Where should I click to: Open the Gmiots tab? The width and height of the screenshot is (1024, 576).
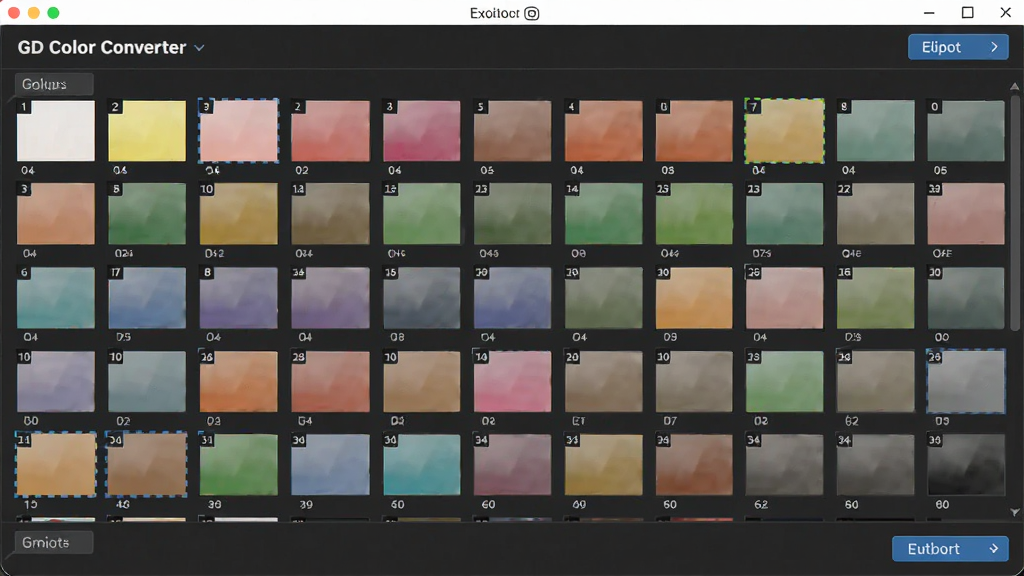pyautogui.click(x=54, y=543)
